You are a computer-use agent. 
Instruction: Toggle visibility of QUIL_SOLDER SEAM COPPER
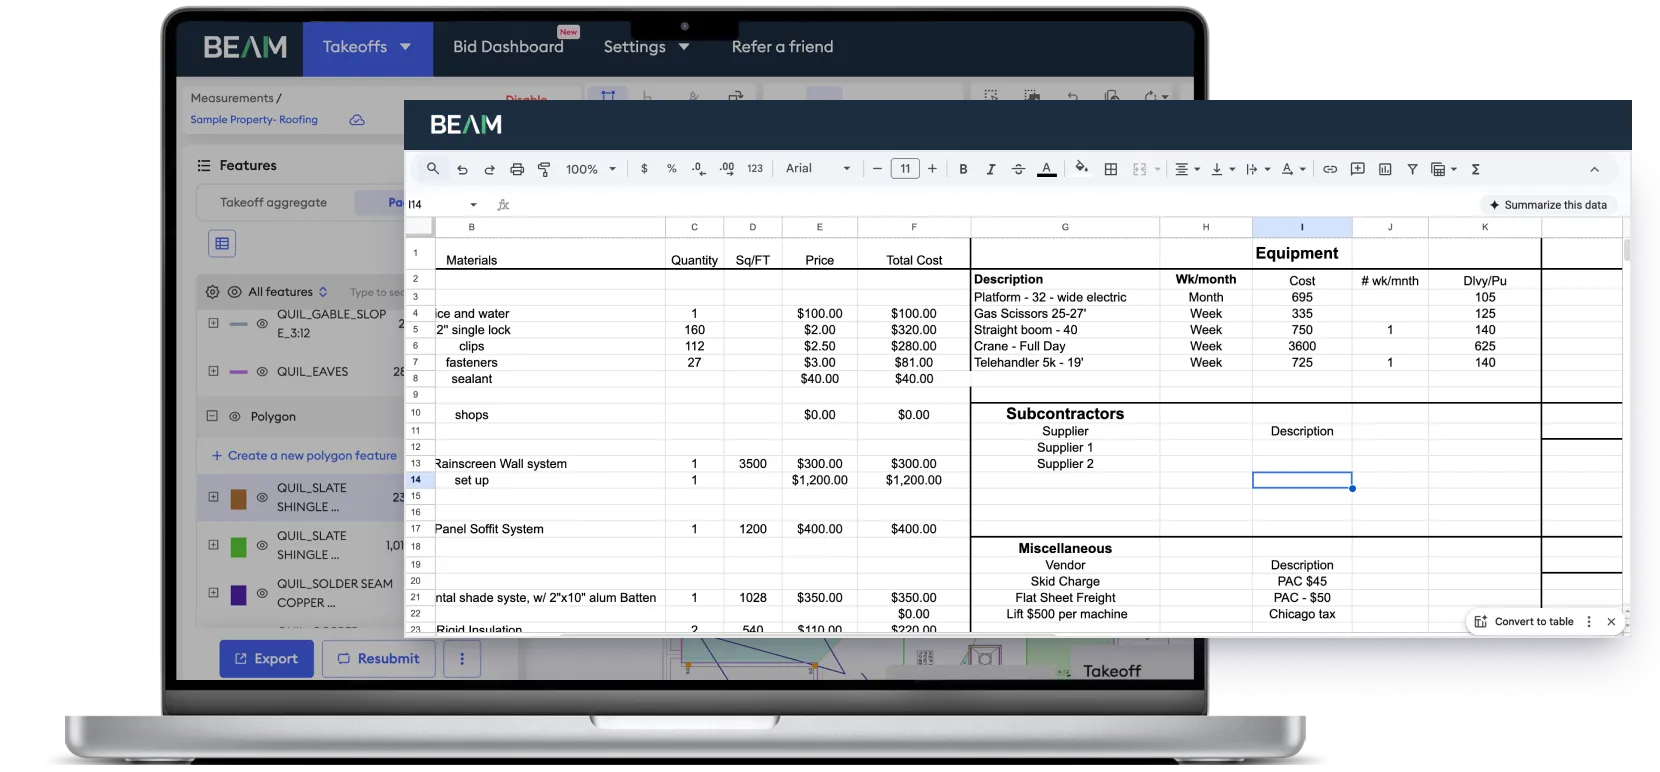coord(262,593)
